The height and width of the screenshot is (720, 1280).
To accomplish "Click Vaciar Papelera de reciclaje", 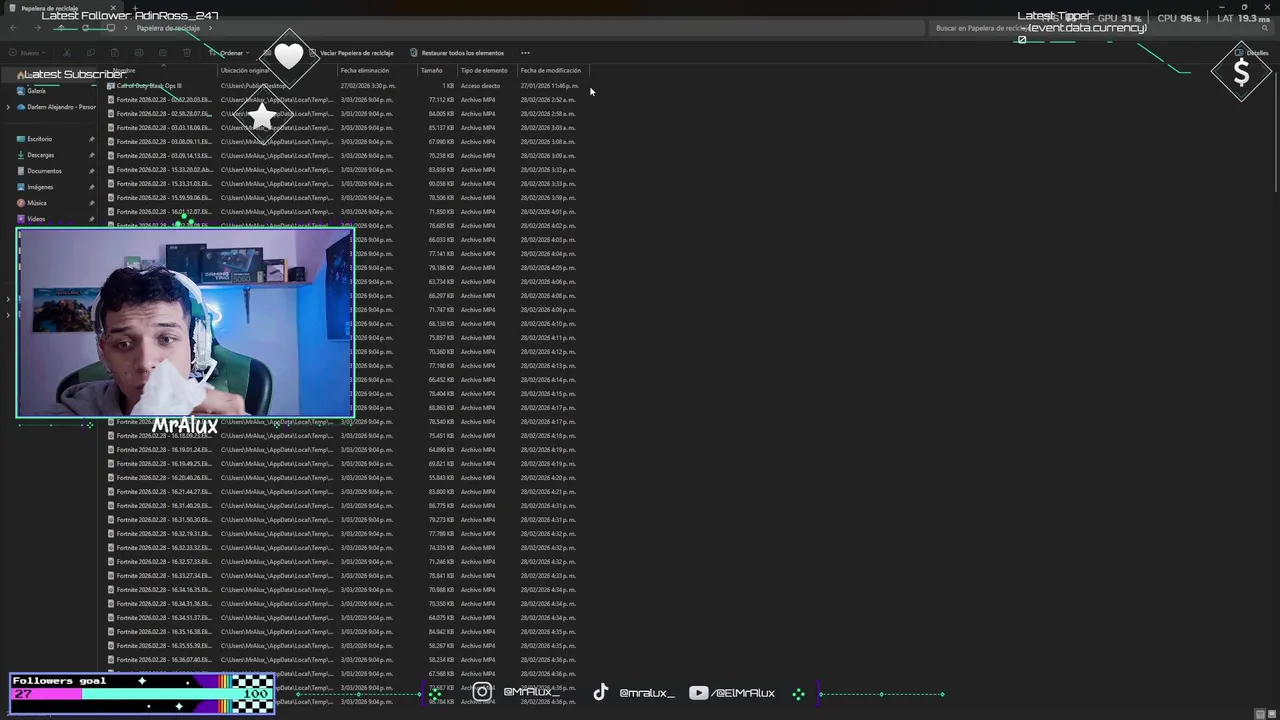I will [351, 53].
